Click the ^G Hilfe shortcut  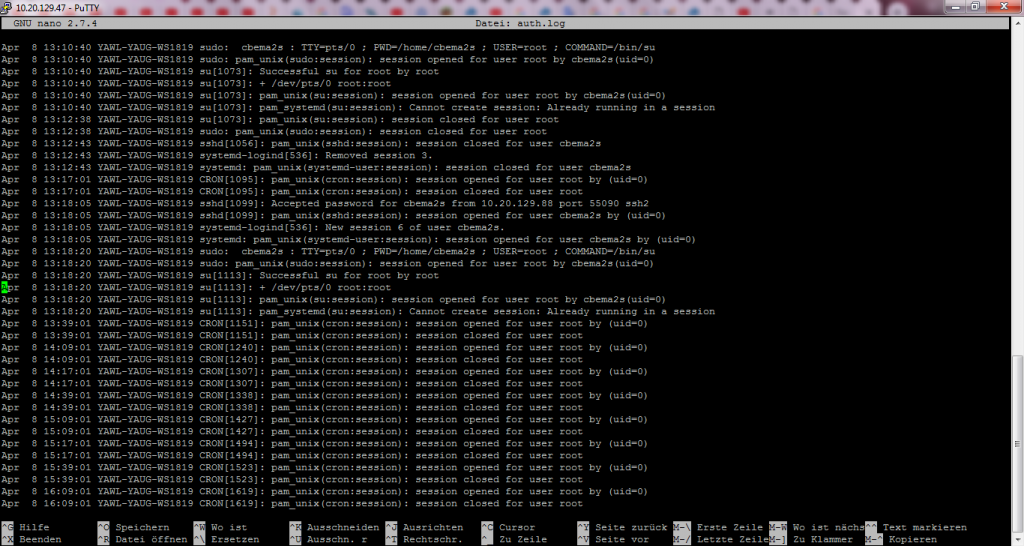click(x=26, y=527)
